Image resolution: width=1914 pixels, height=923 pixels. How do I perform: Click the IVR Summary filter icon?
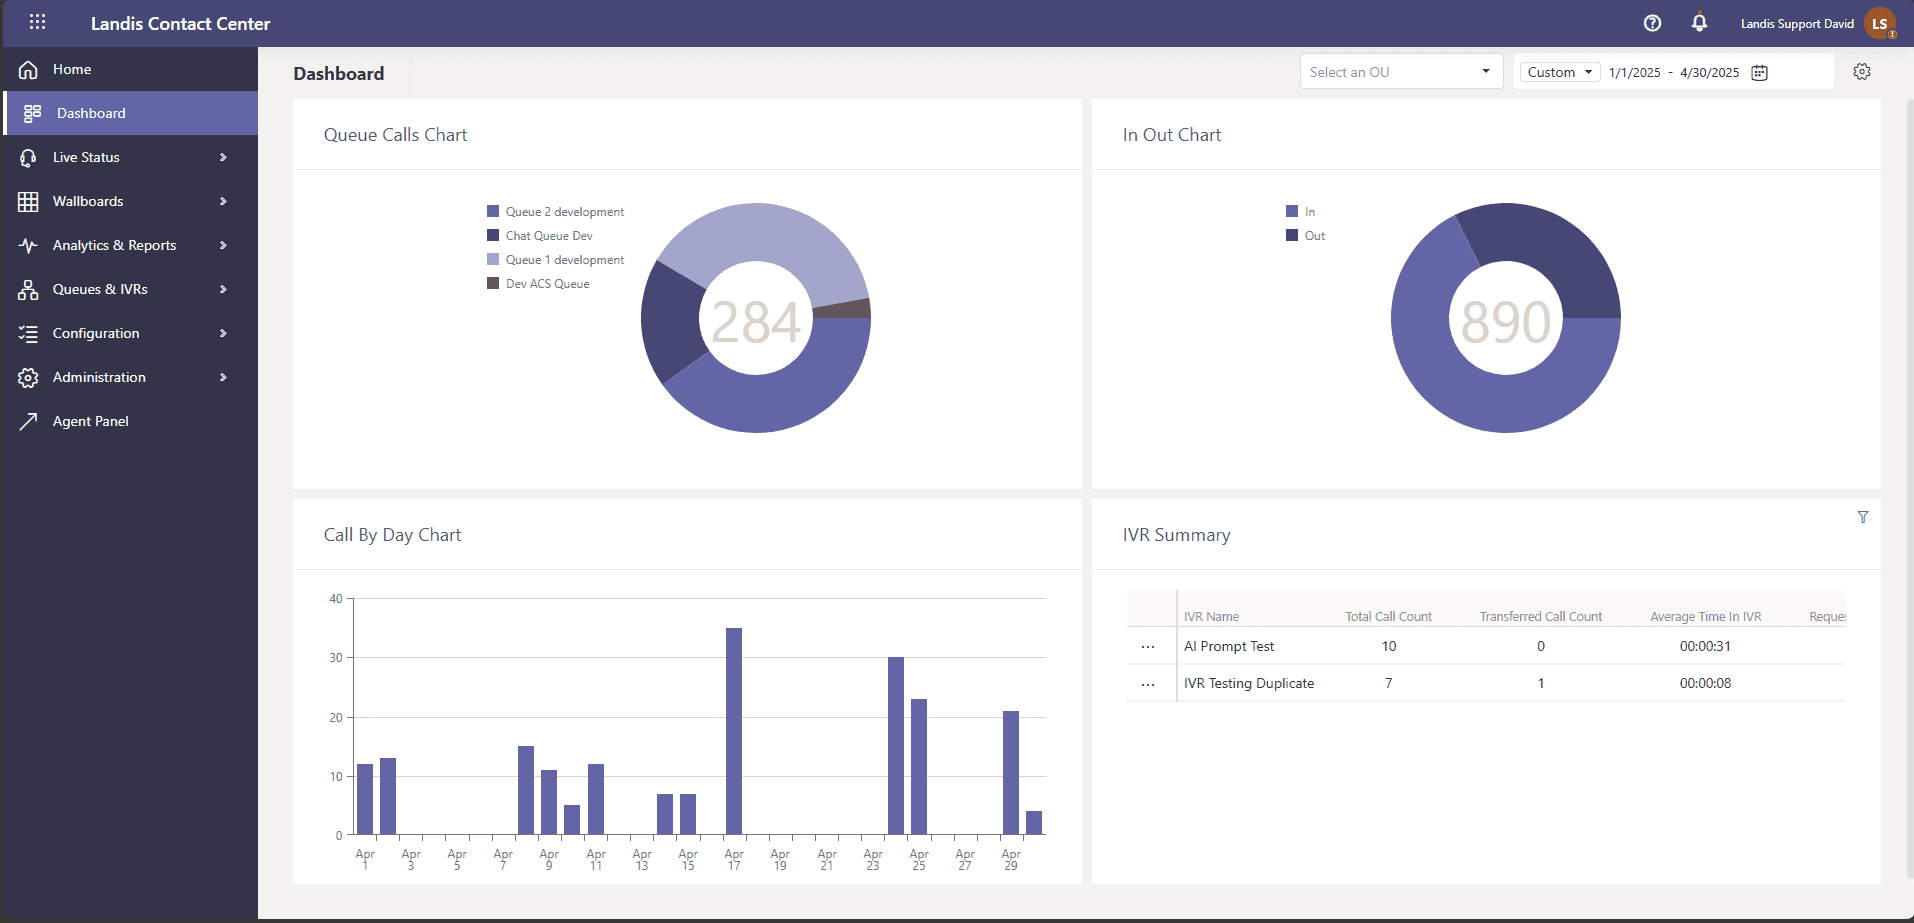(x=1862, y=517)
